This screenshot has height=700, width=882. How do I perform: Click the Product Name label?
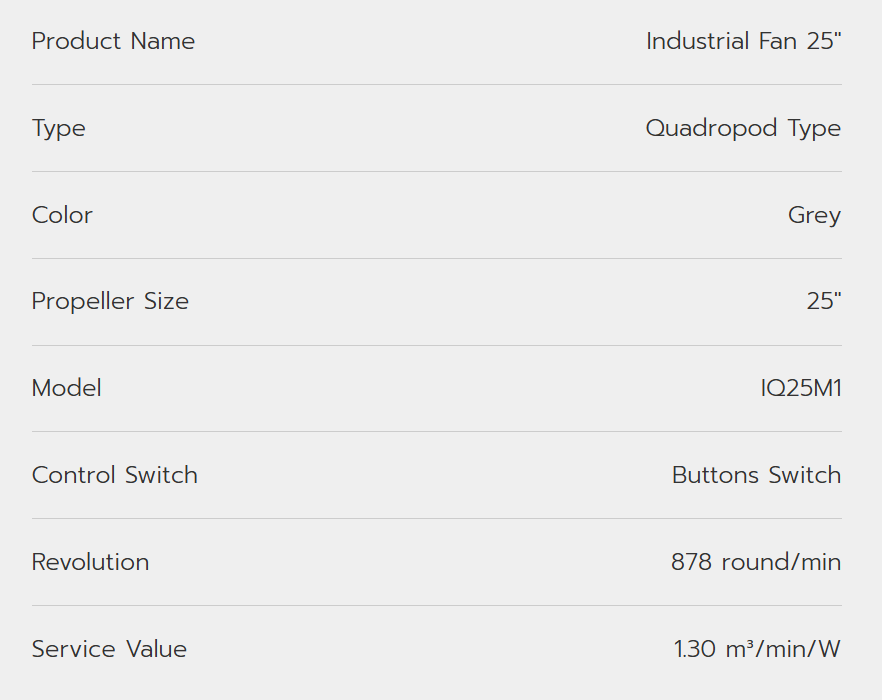tap(113, 41)
